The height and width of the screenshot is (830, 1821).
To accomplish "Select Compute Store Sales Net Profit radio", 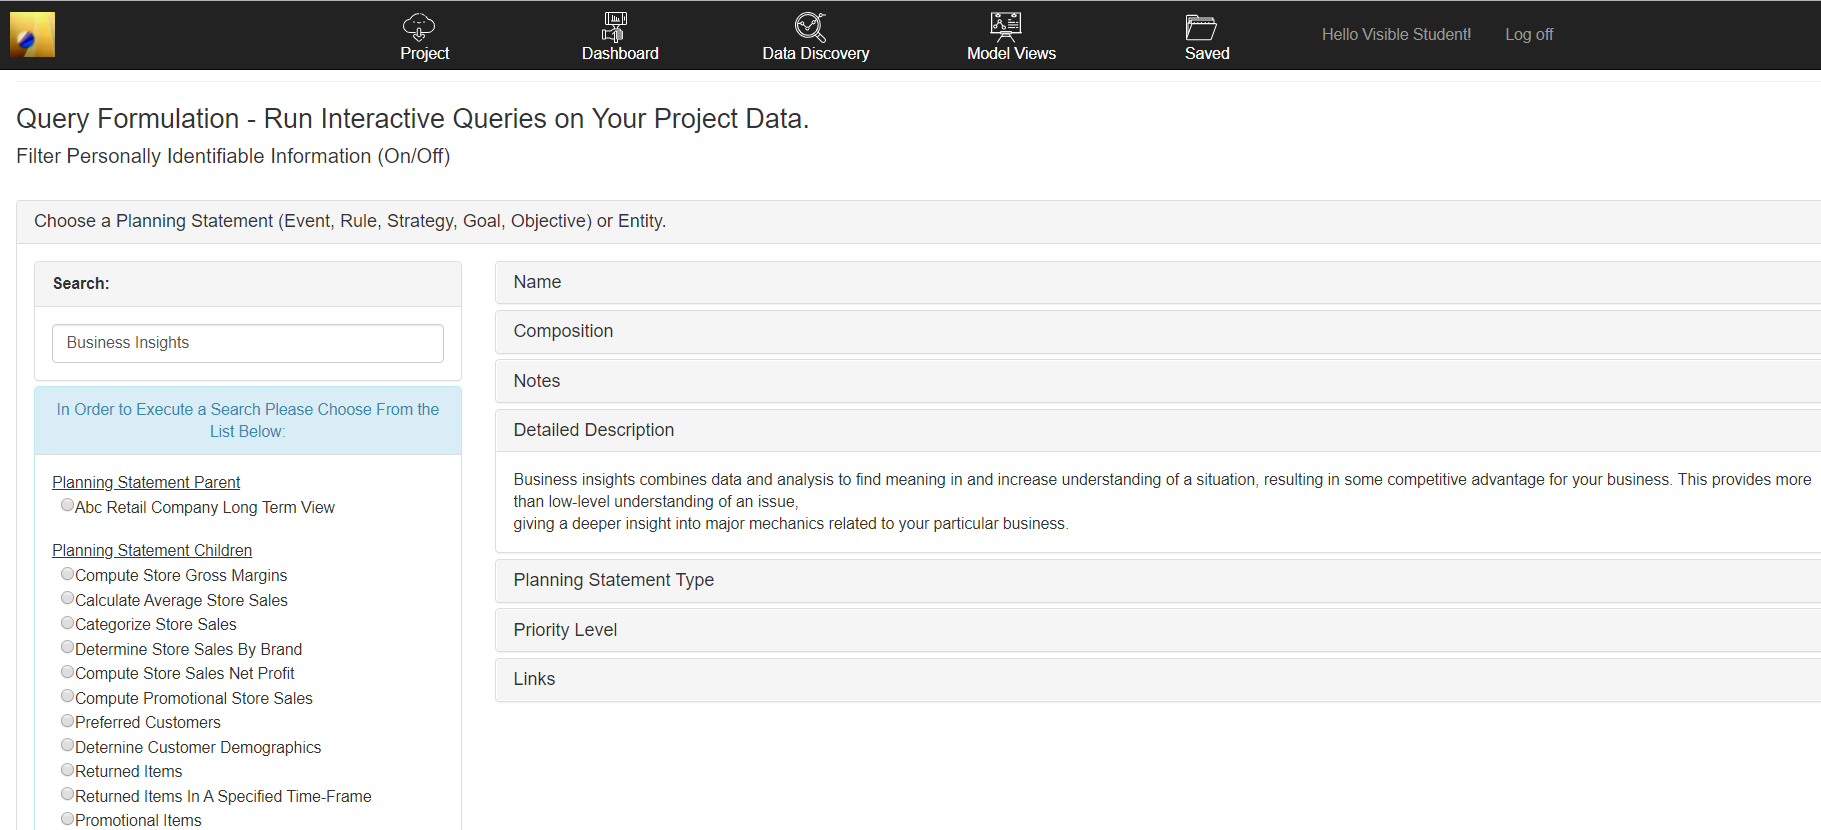I will (x=67, y=671).
